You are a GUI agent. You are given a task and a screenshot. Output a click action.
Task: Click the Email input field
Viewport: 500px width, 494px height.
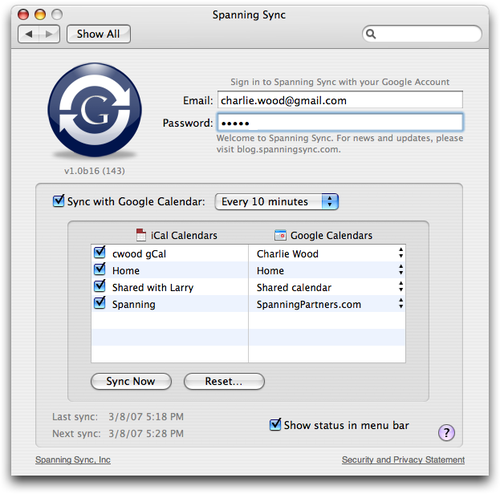pyautogui.click(x=340, y=100)
